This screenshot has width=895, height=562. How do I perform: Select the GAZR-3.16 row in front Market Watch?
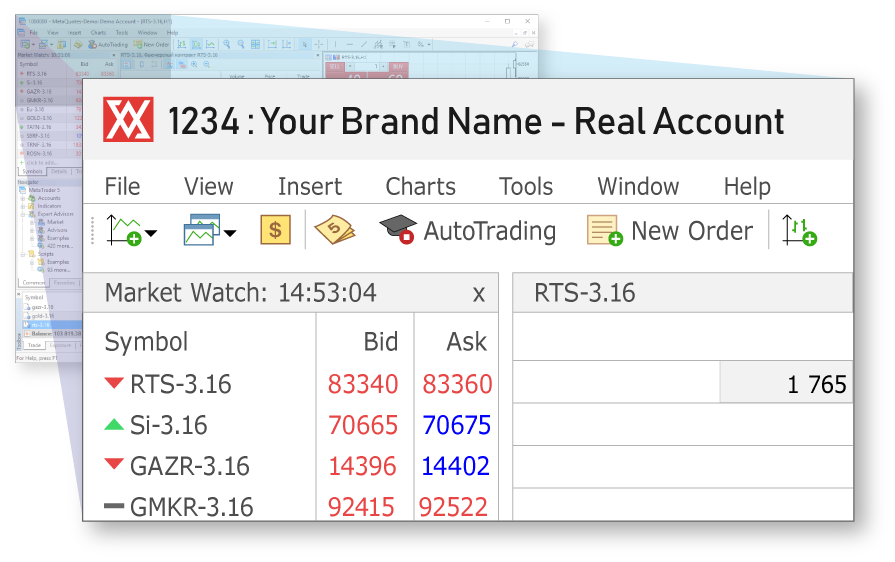click(291, 466)
